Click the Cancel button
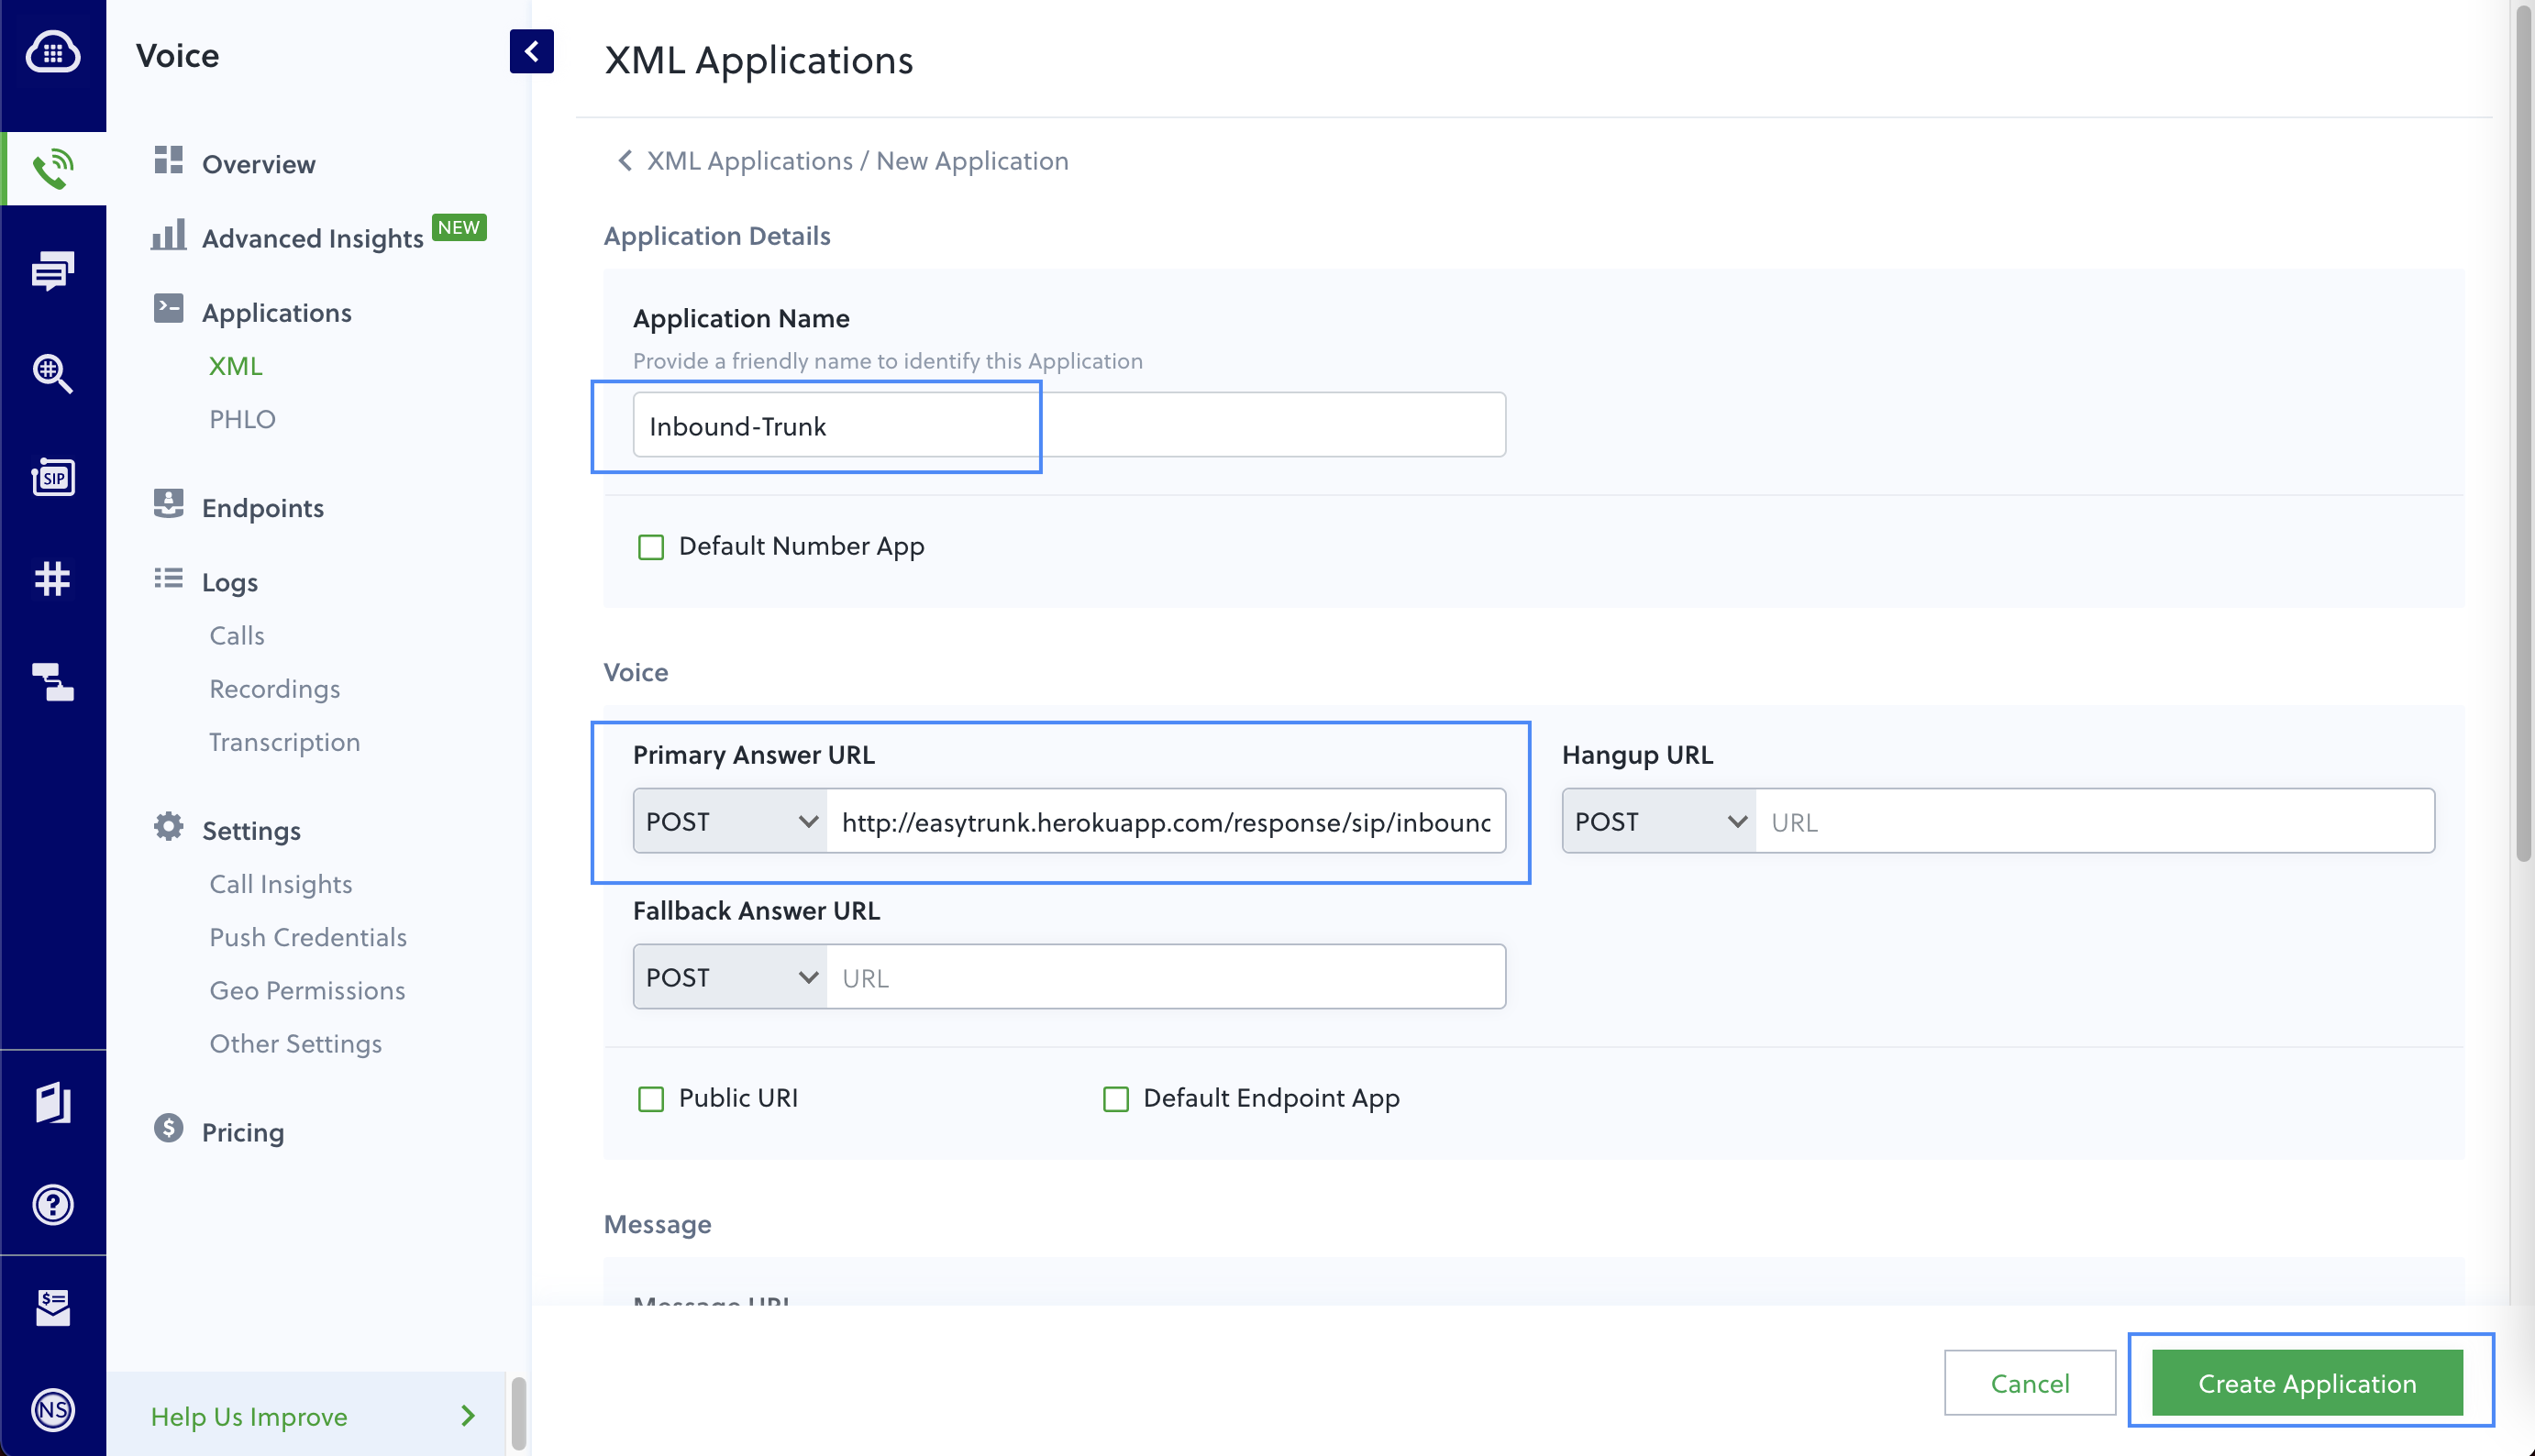 point(2030,1383)
